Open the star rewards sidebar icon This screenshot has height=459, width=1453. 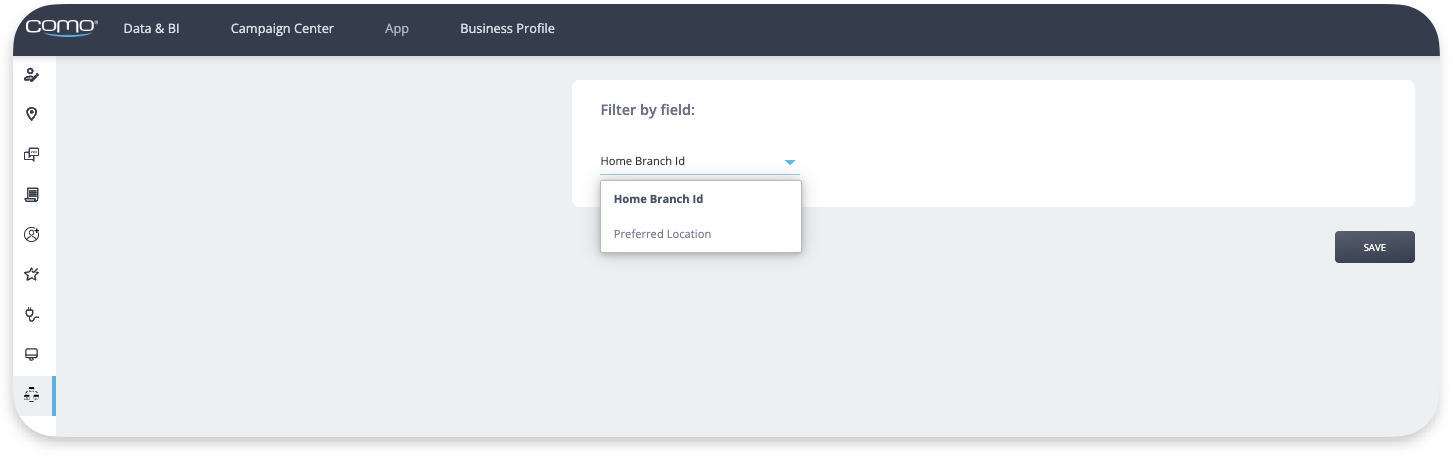pyautogui.click(x=31, y=275)
